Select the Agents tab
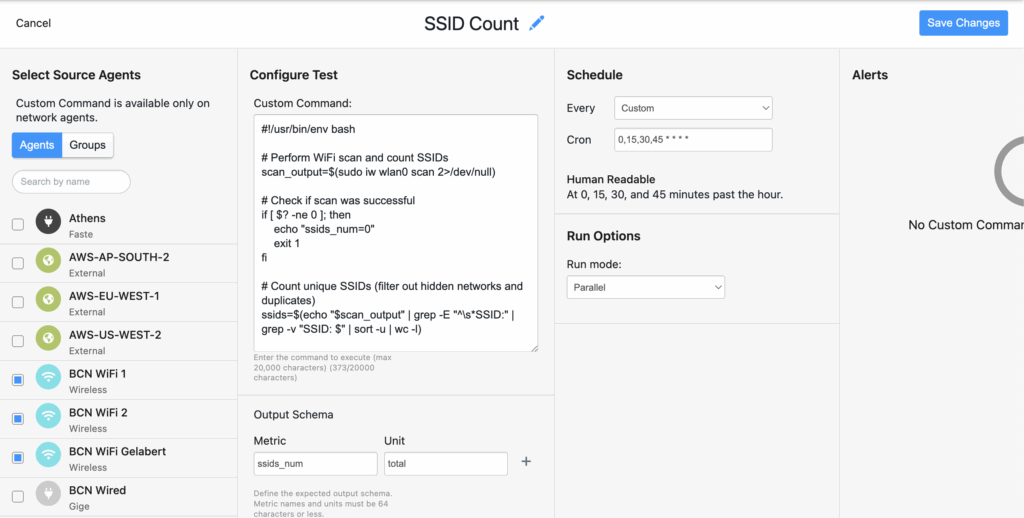The width and height of the screenshot is (1024, 518). [37, 145]
